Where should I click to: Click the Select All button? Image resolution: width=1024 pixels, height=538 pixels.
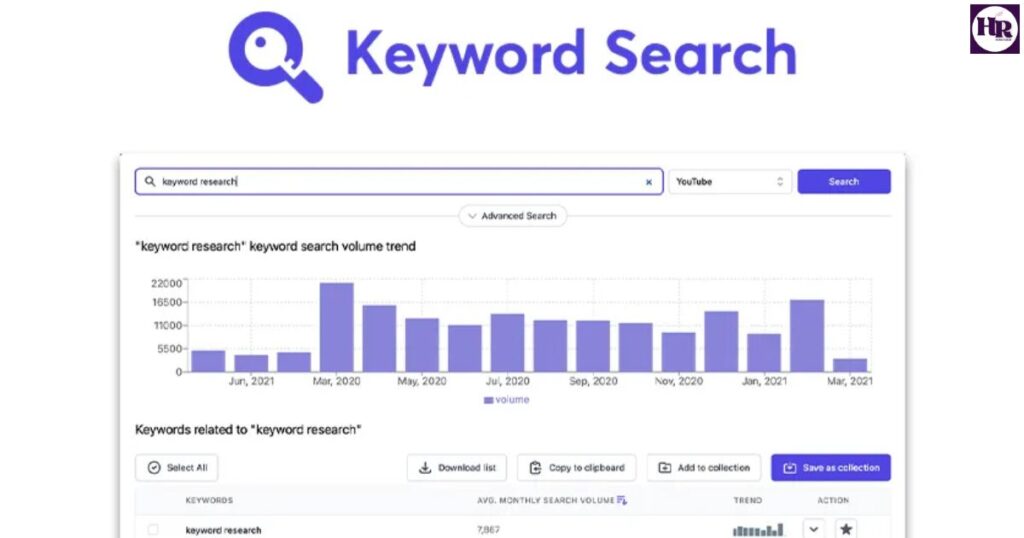point(177,467)
